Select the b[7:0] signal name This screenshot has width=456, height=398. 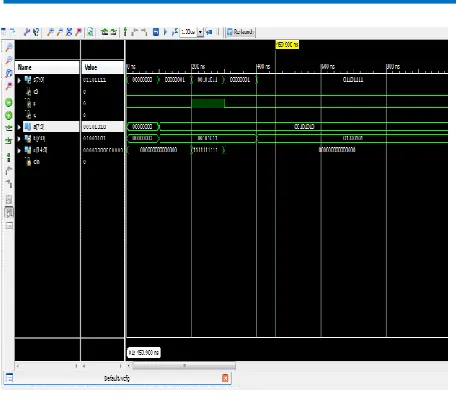pyautogui.click(x=39, y=138)
